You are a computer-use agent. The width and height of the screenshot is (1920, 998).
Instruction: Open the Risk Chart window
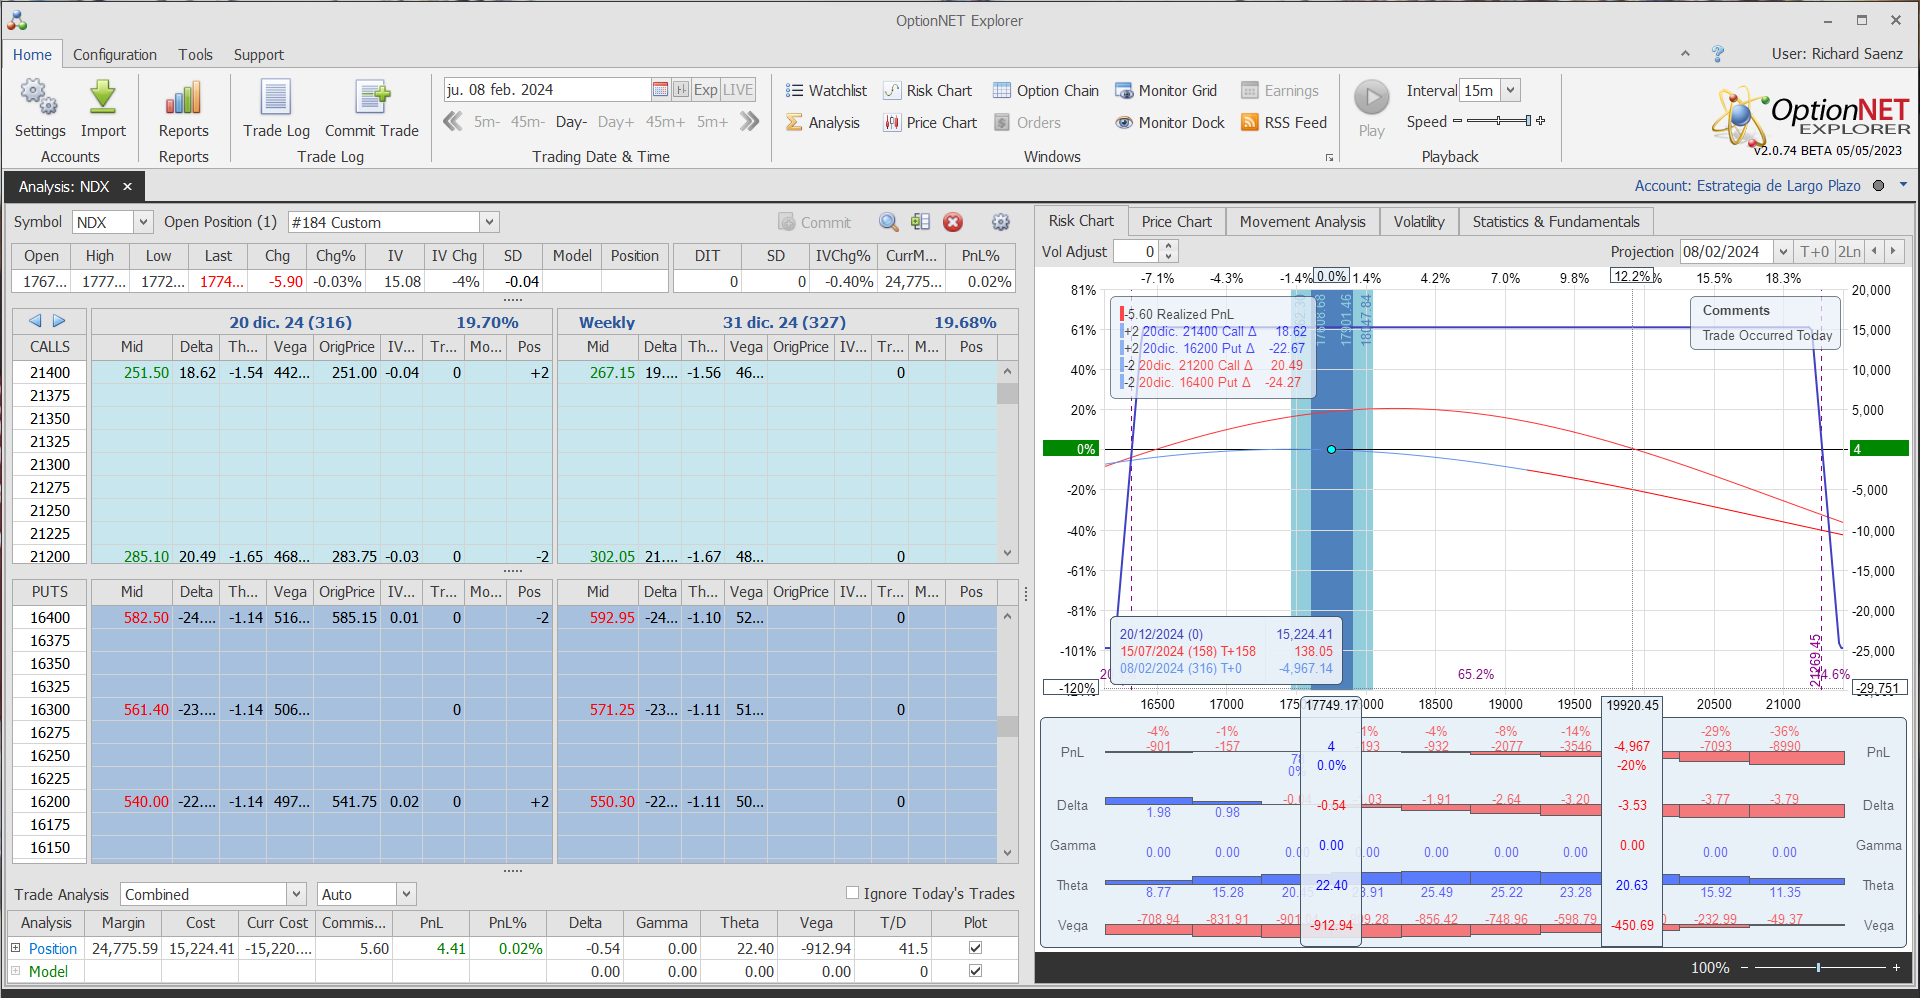[x=927, y=91]
